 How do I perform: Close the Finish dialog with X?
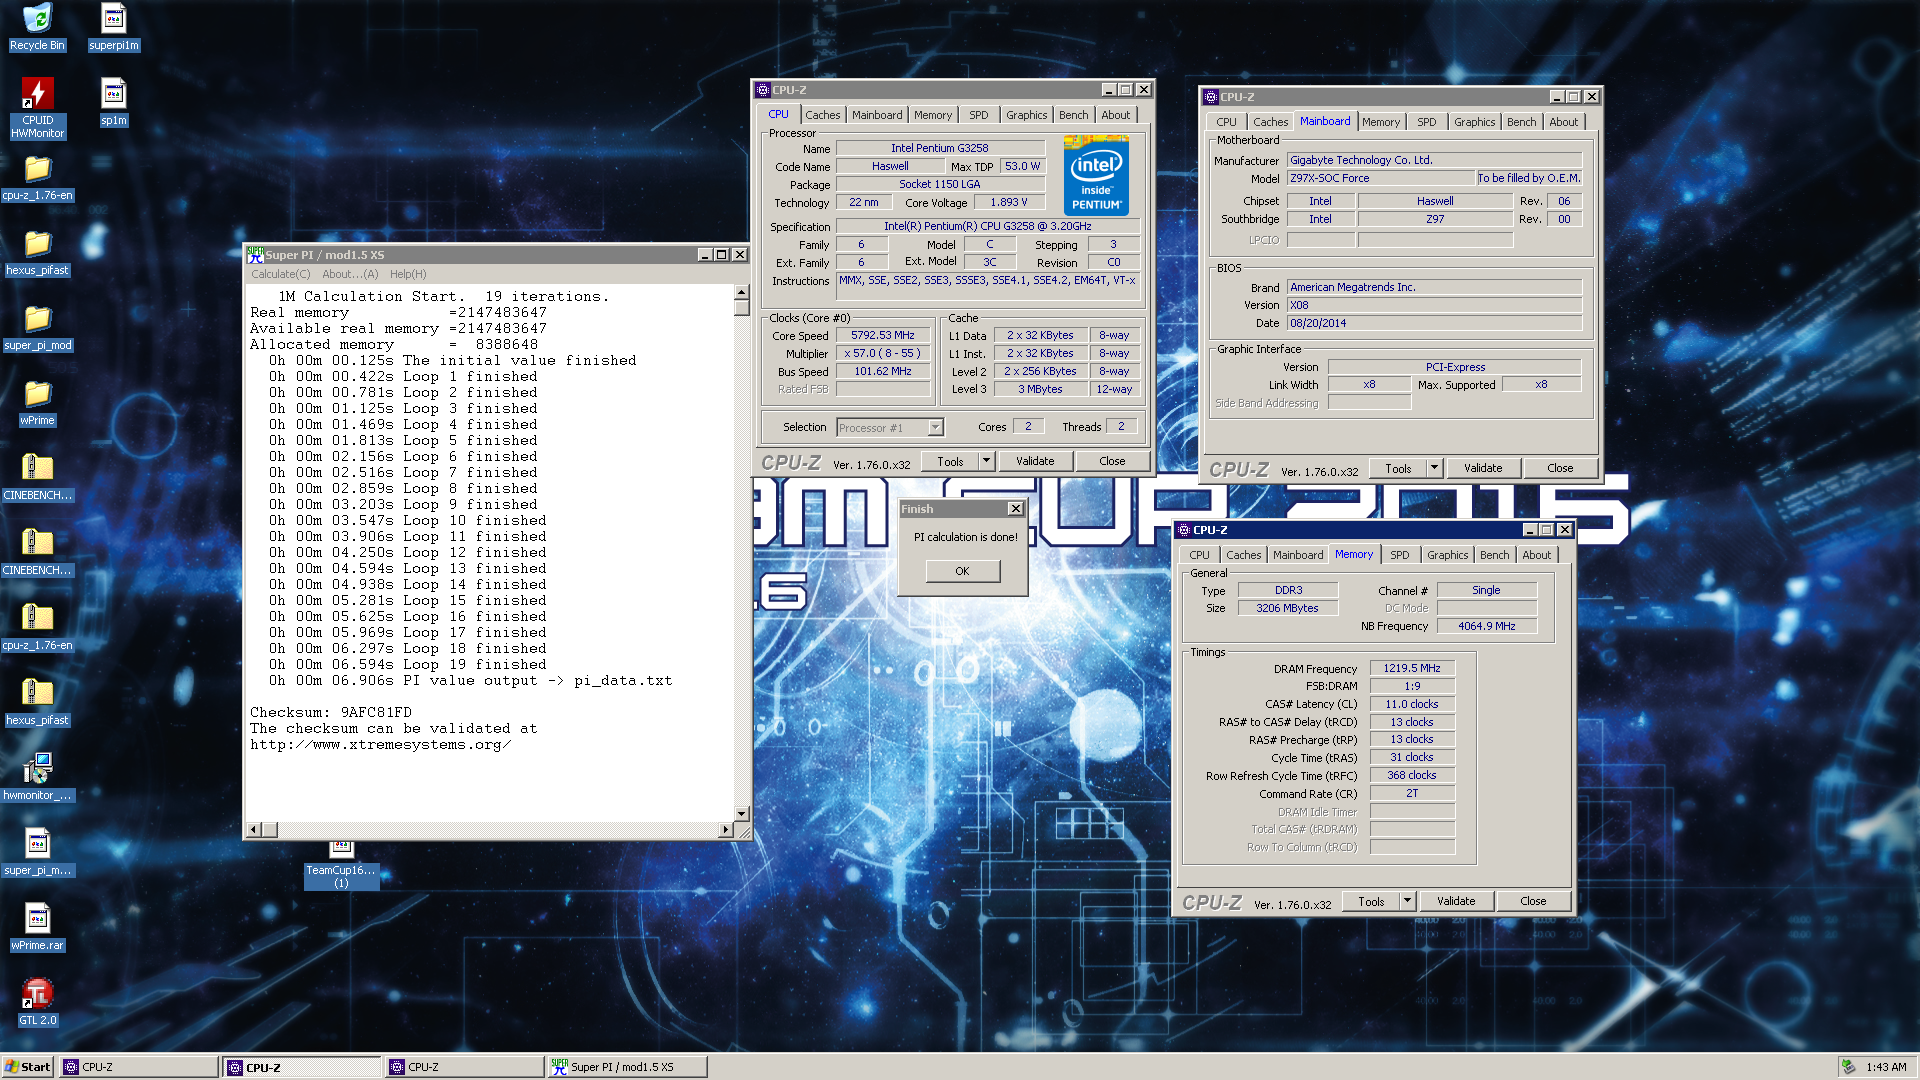coord(1015,509)
